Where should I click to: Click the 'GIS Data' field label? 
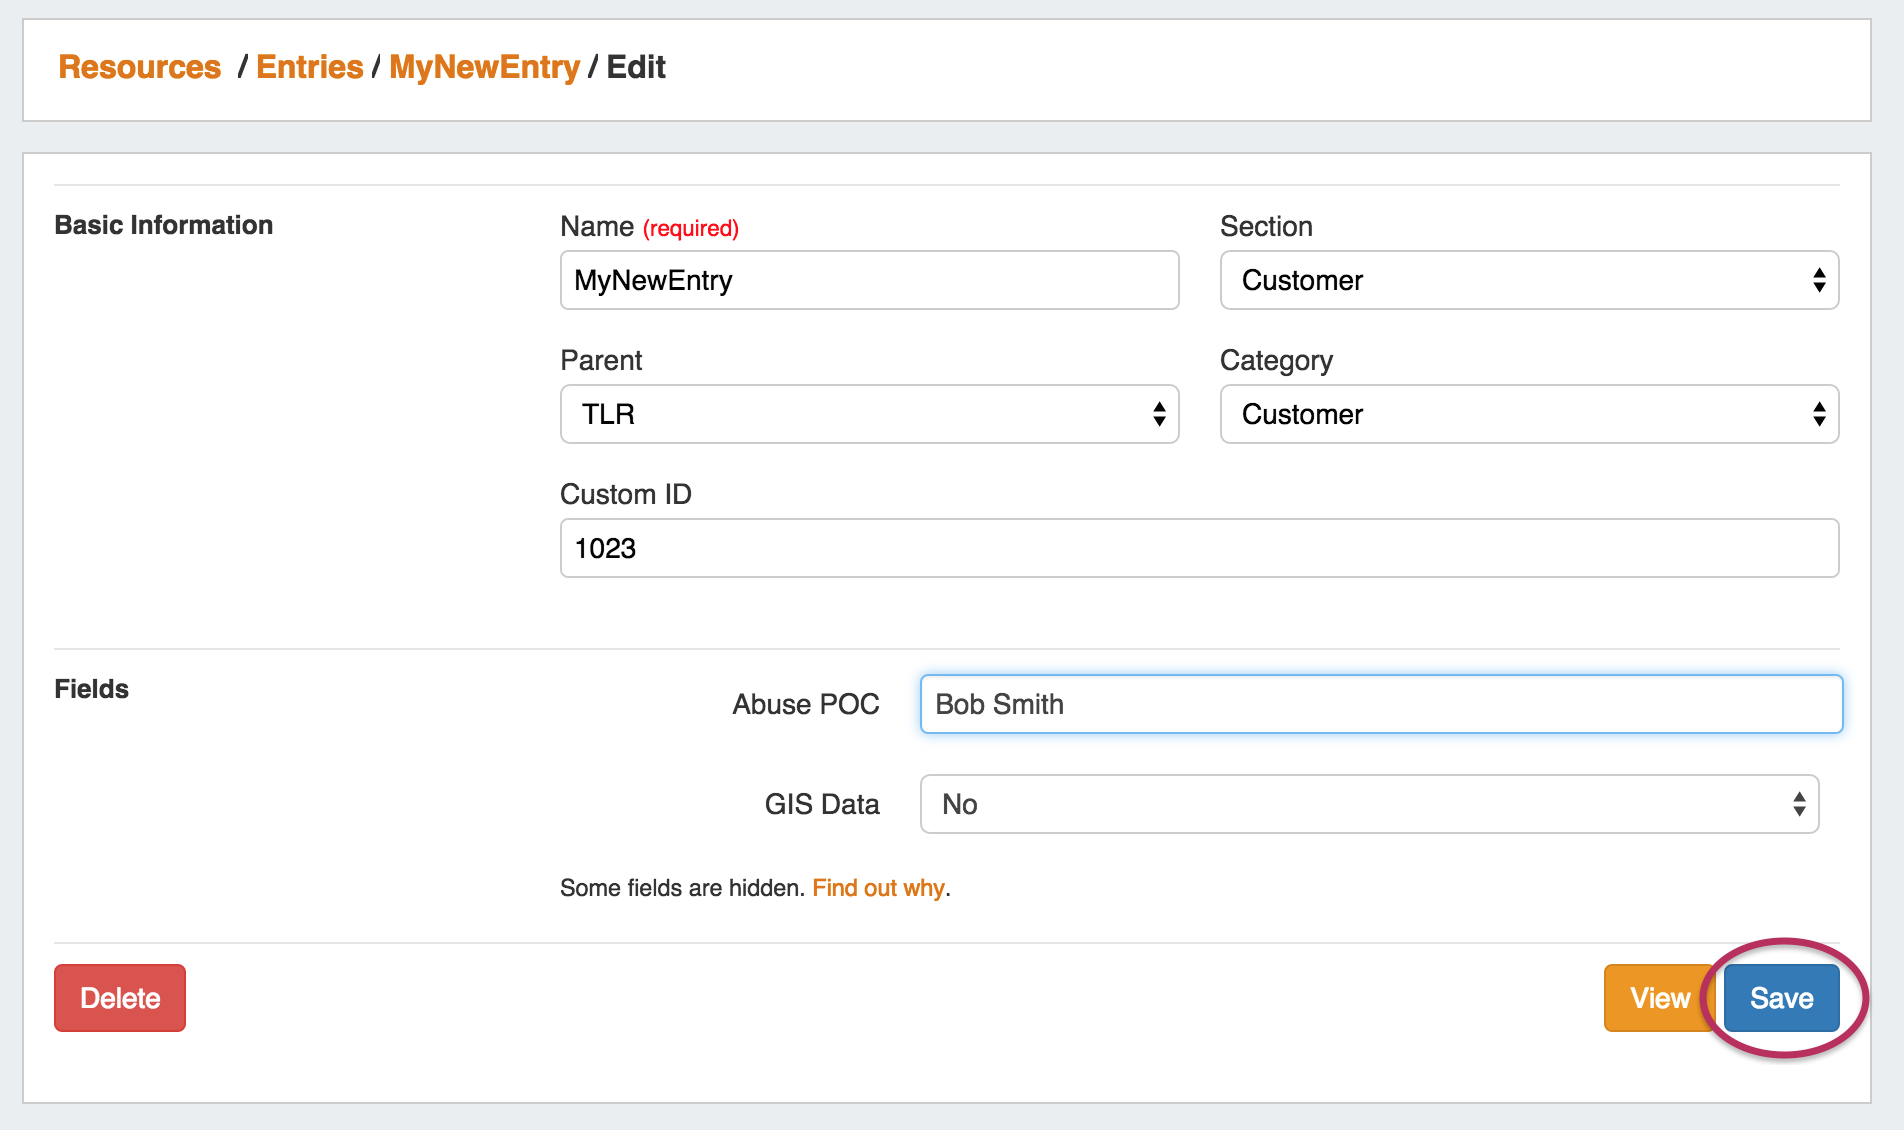tap(821, 804)
